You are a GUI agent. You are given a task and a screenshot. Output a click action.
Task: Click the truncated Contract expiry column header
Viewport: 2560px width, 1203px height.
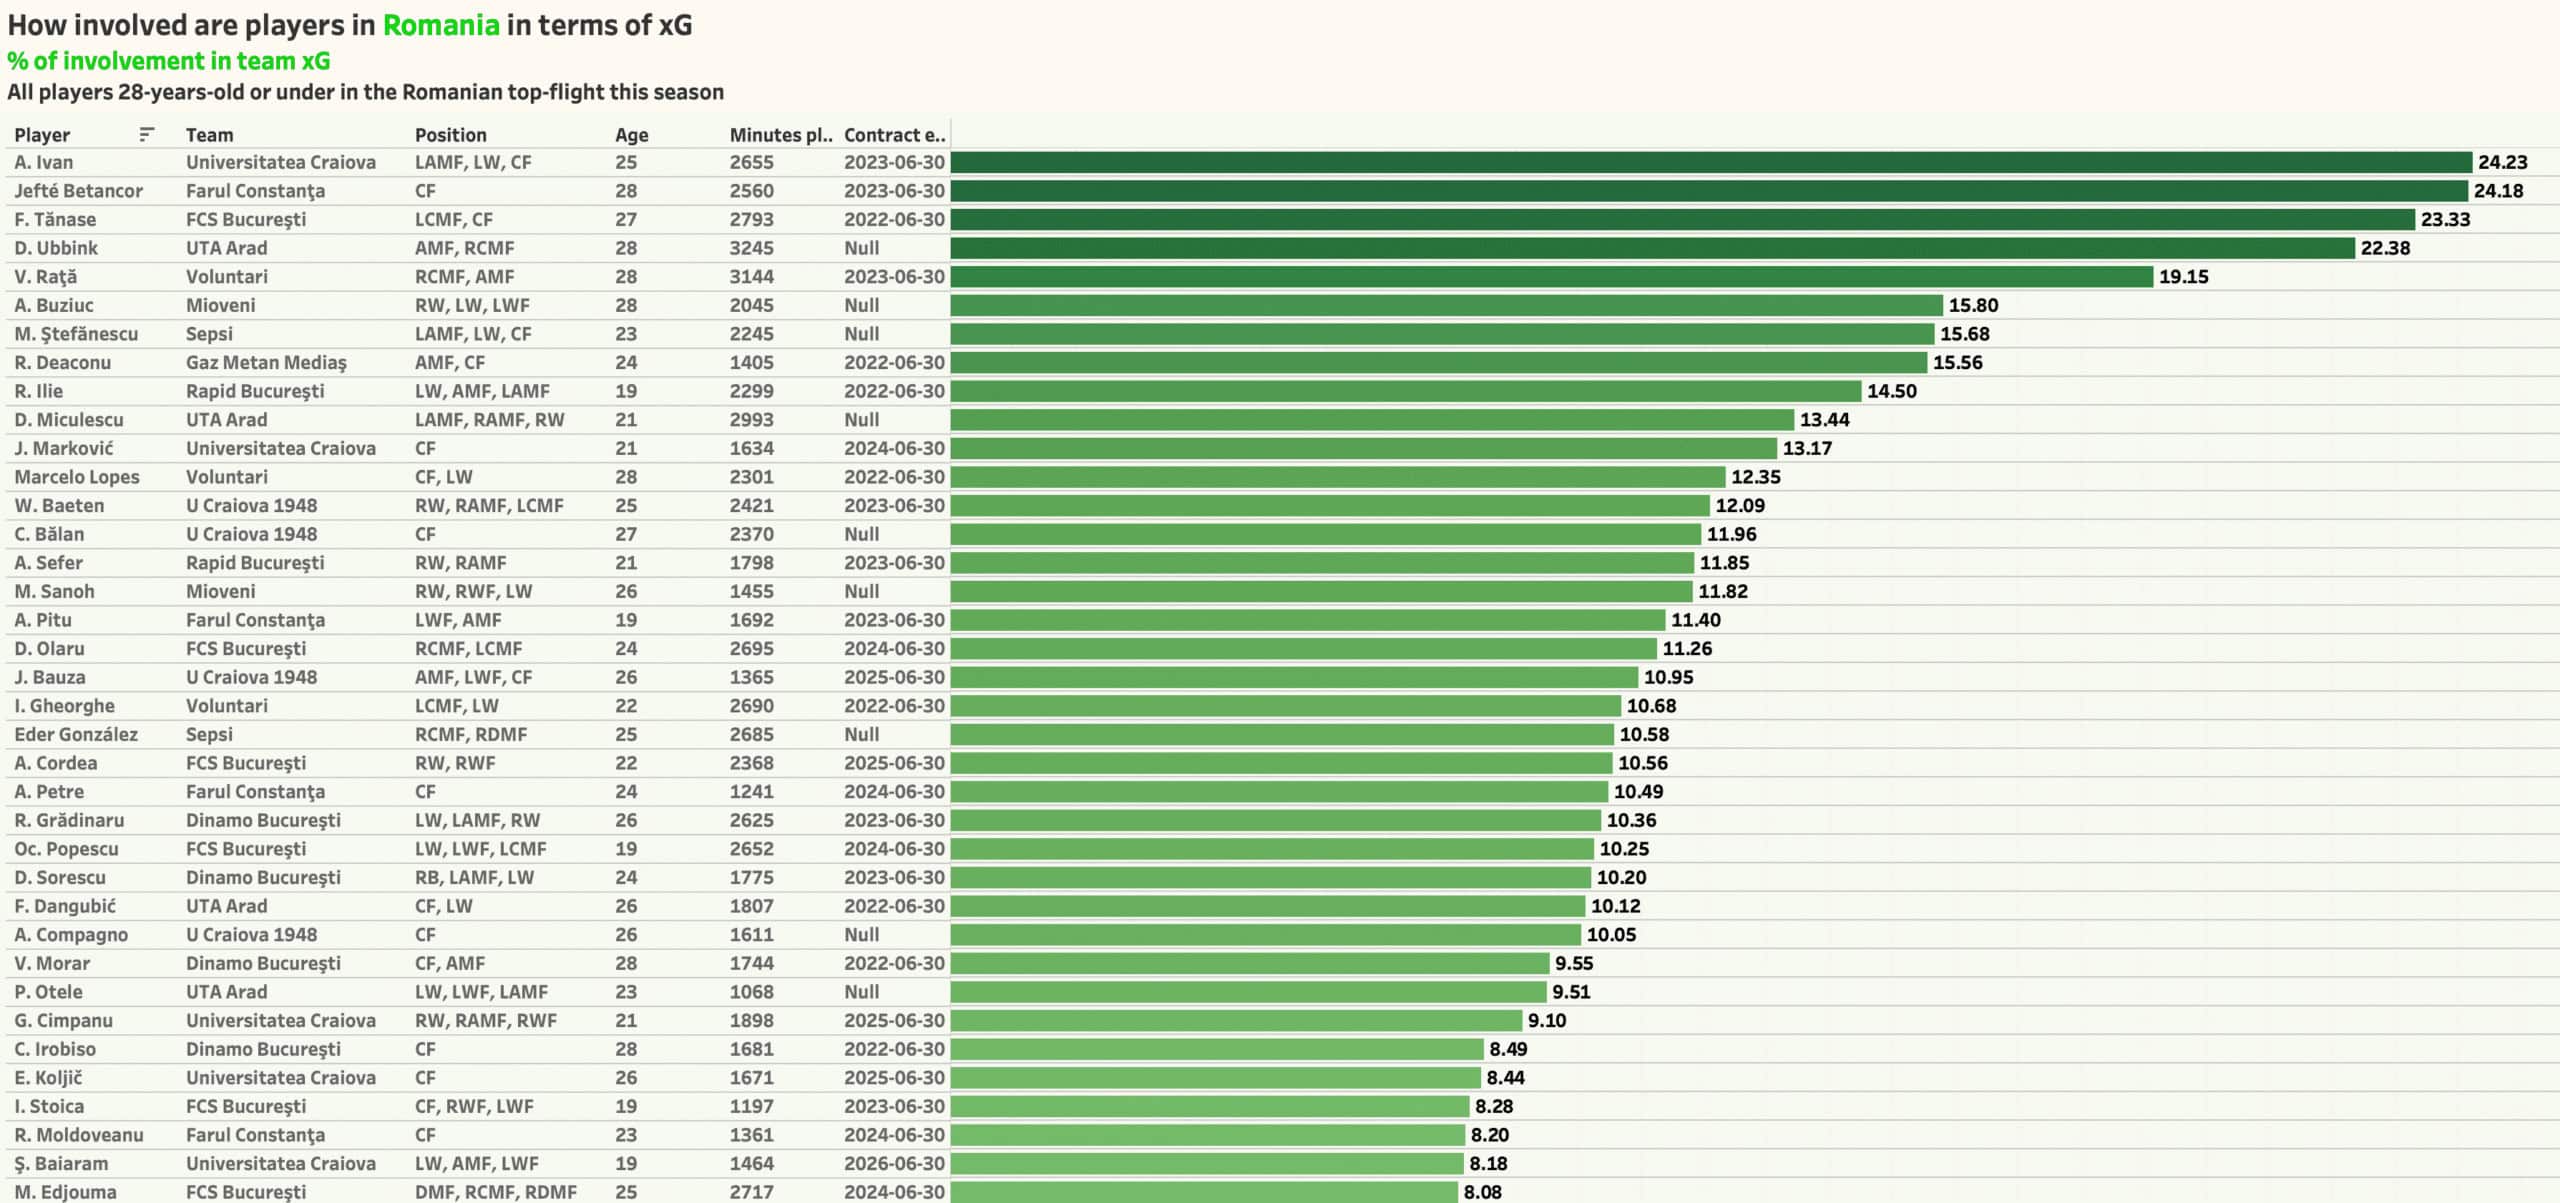coord(894,135)
